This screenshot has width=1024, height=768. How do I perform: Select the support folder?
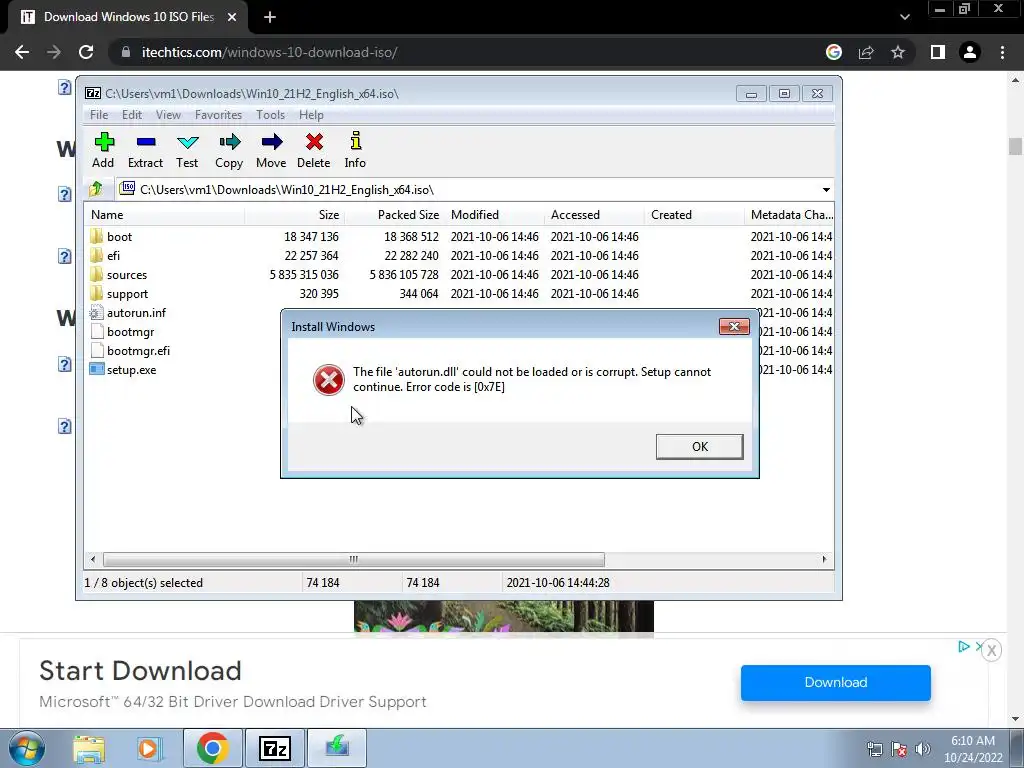pos(127,294)
